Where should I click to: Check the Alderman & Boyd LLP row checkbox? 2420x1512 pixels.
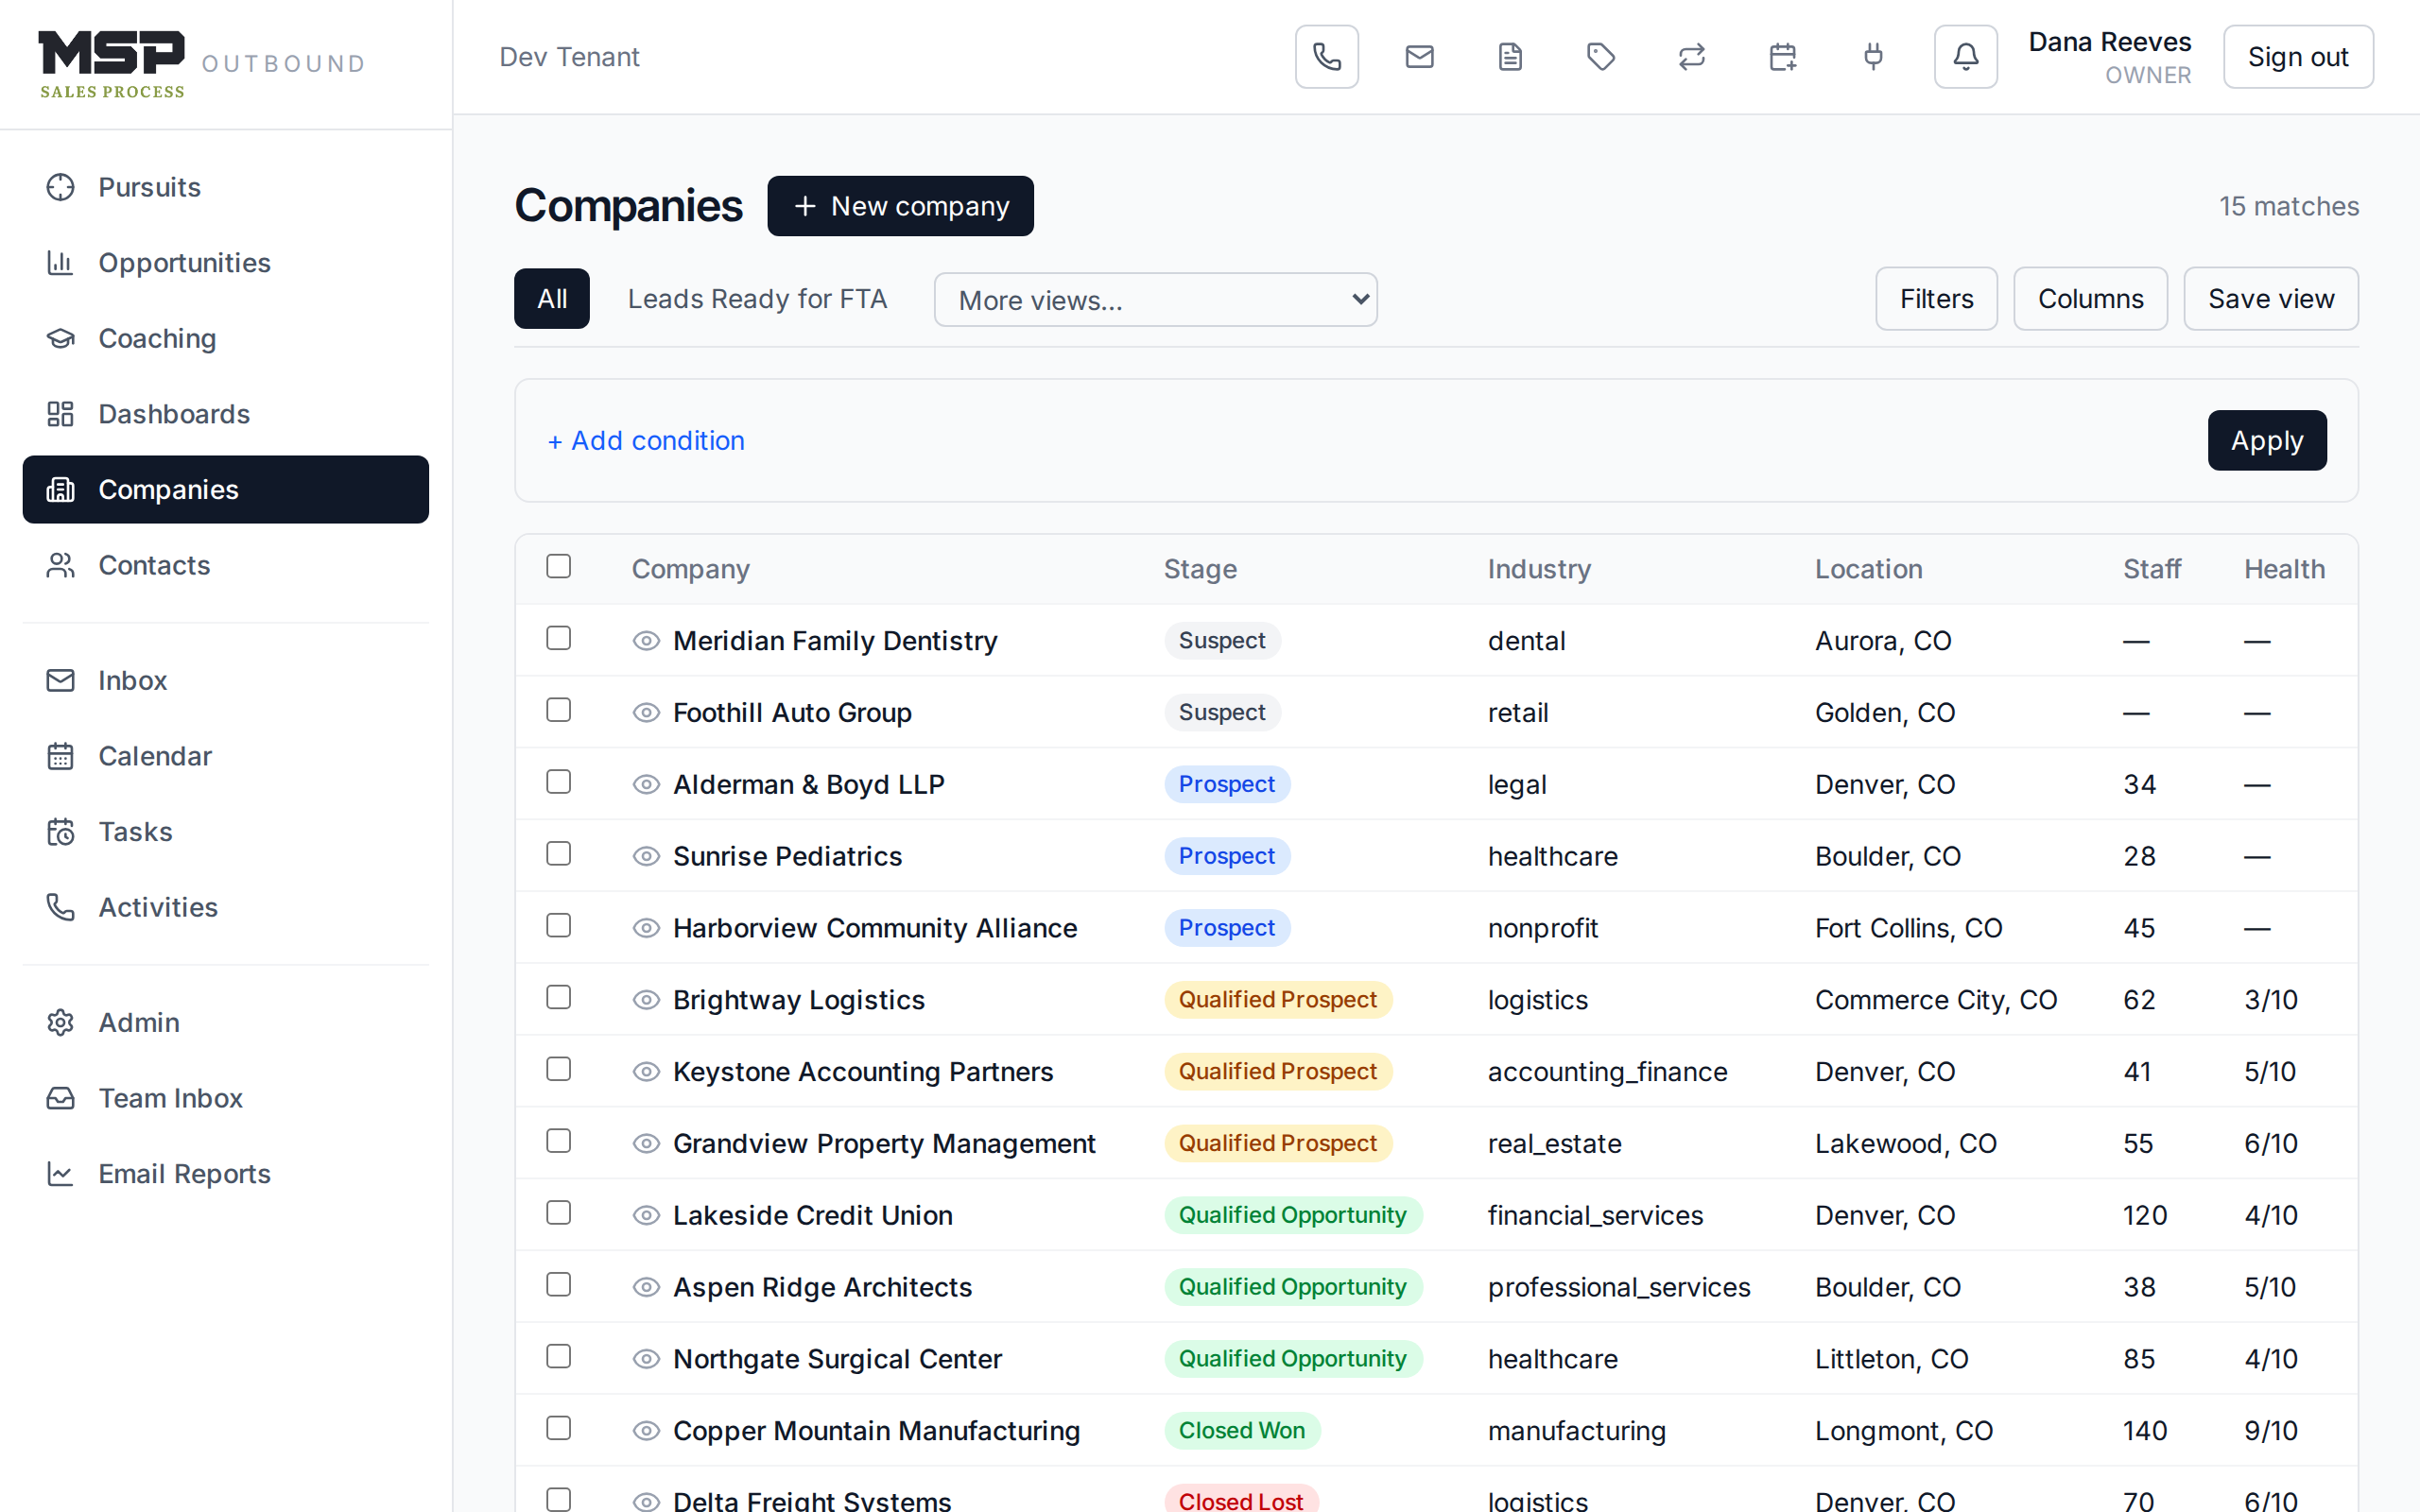[558, 782]
